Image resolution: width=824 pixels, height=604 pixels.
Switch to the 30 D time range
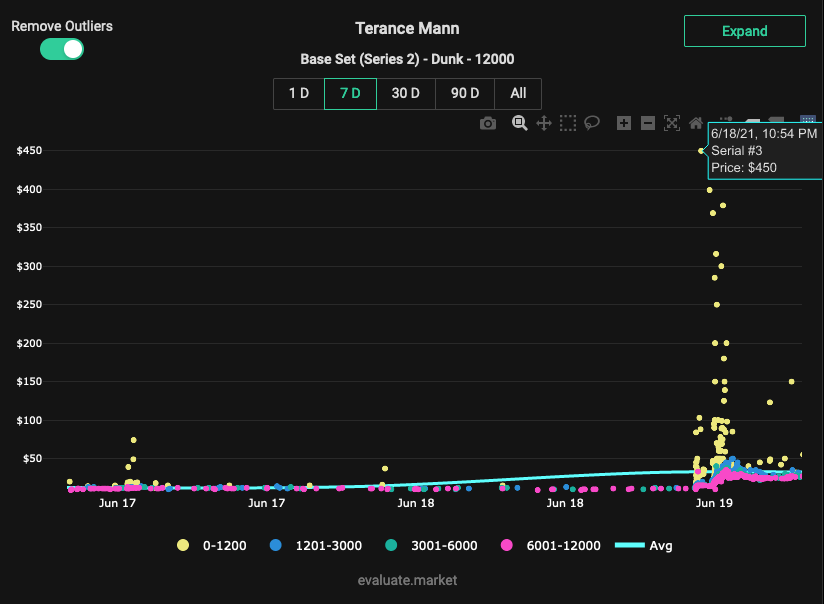406,94
